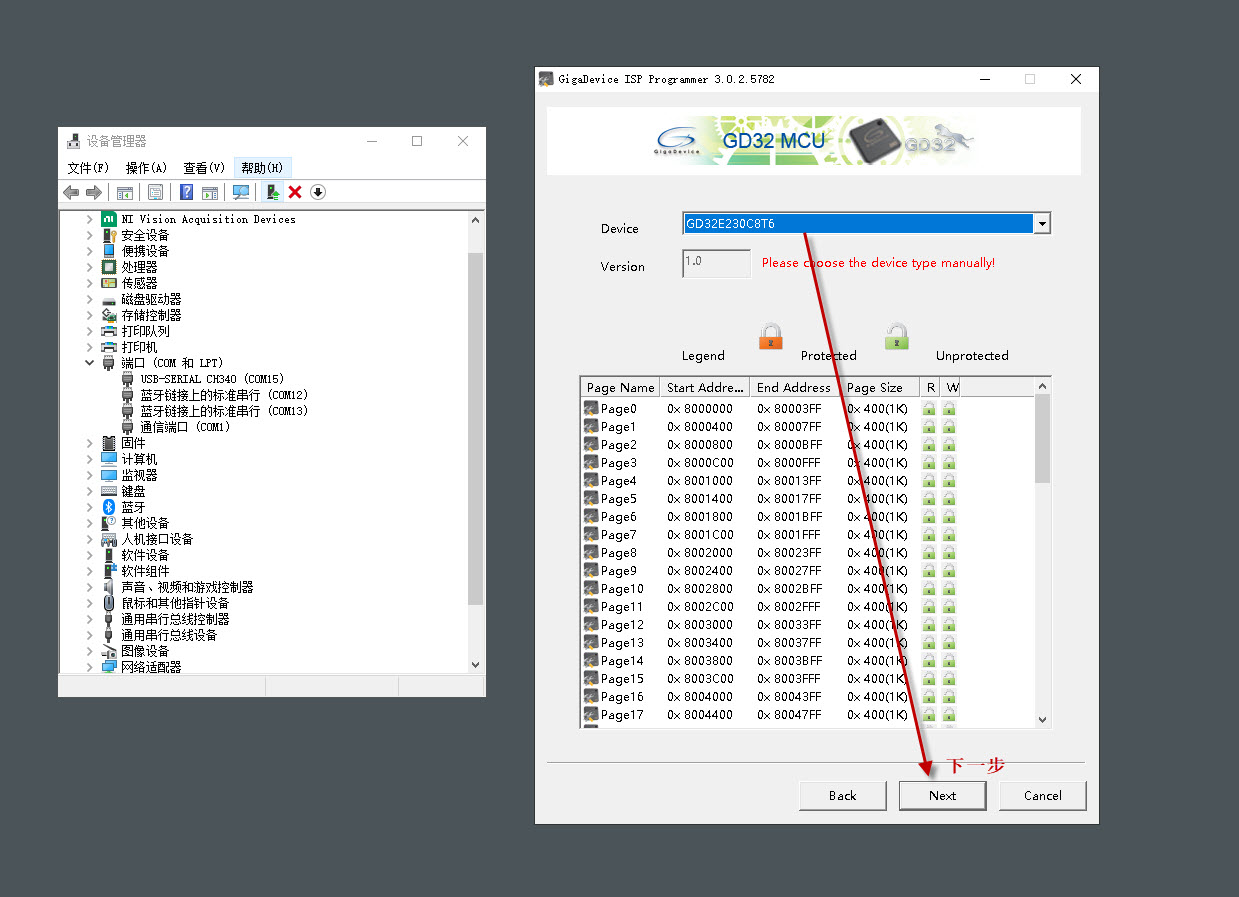Viewport: 1239px width, 897px height.
Task: Click the Page Name column header
Action: pos(620,387)
